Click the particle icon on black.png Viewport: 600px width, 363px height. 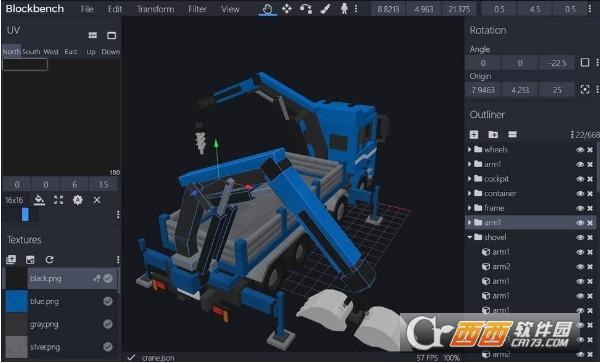[96, 278]
